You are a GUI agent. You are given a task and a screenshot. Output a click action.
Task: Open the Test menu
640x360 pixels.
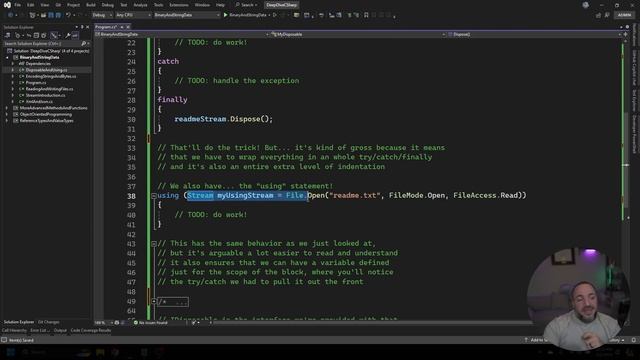pos(124,5)
